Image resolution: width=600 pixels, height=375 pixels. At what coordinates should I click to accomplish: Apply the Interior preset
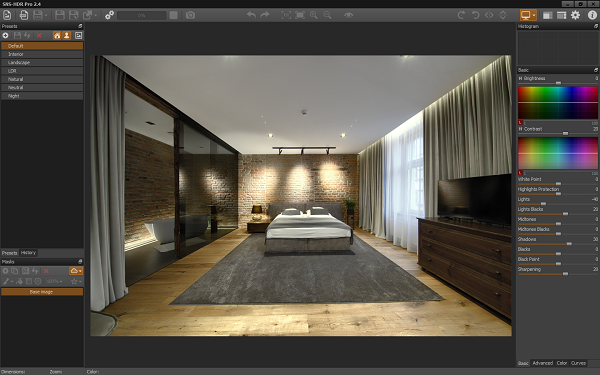point(42,54)
